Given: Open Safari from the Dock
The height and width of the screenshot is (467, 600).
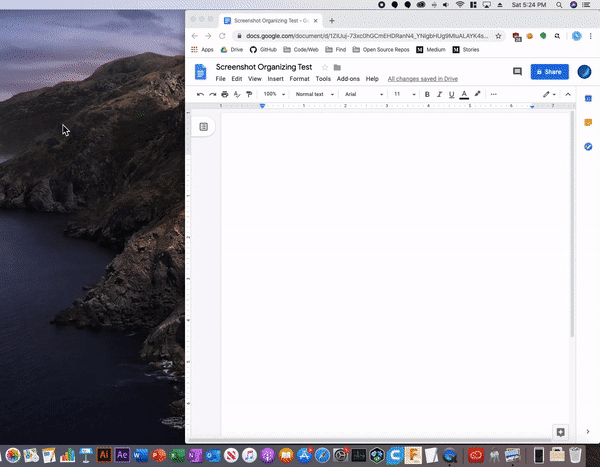Looking at the screenshot, I should point(322,456).
